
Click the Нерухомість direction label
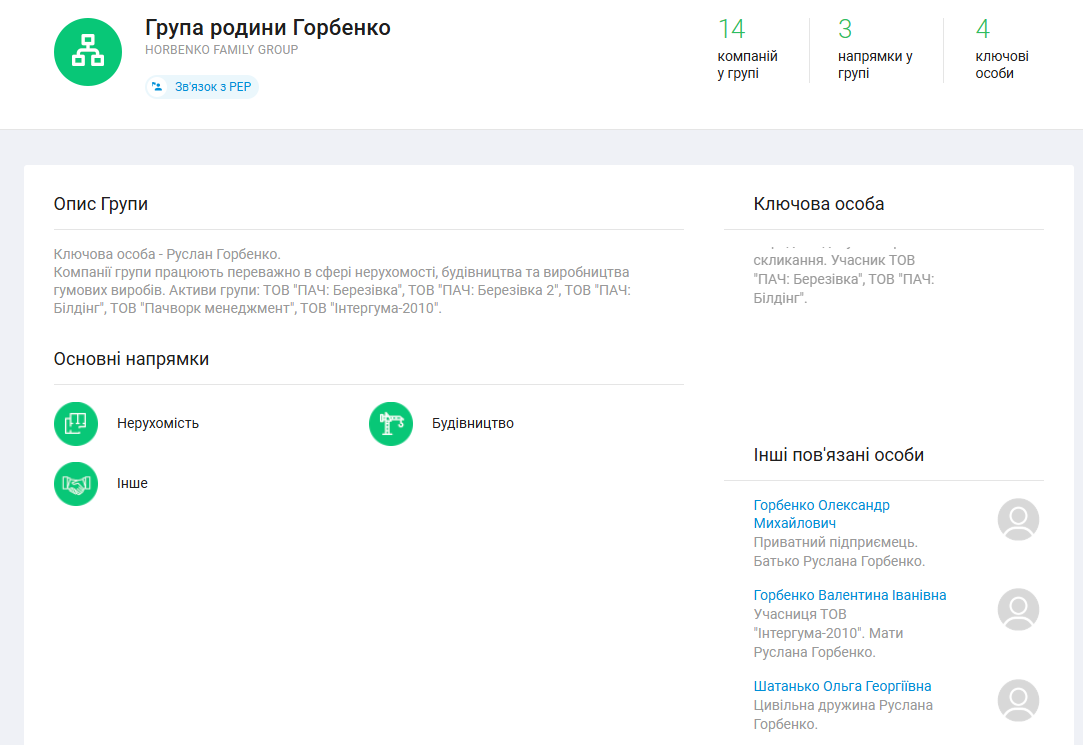click(158, 423)
